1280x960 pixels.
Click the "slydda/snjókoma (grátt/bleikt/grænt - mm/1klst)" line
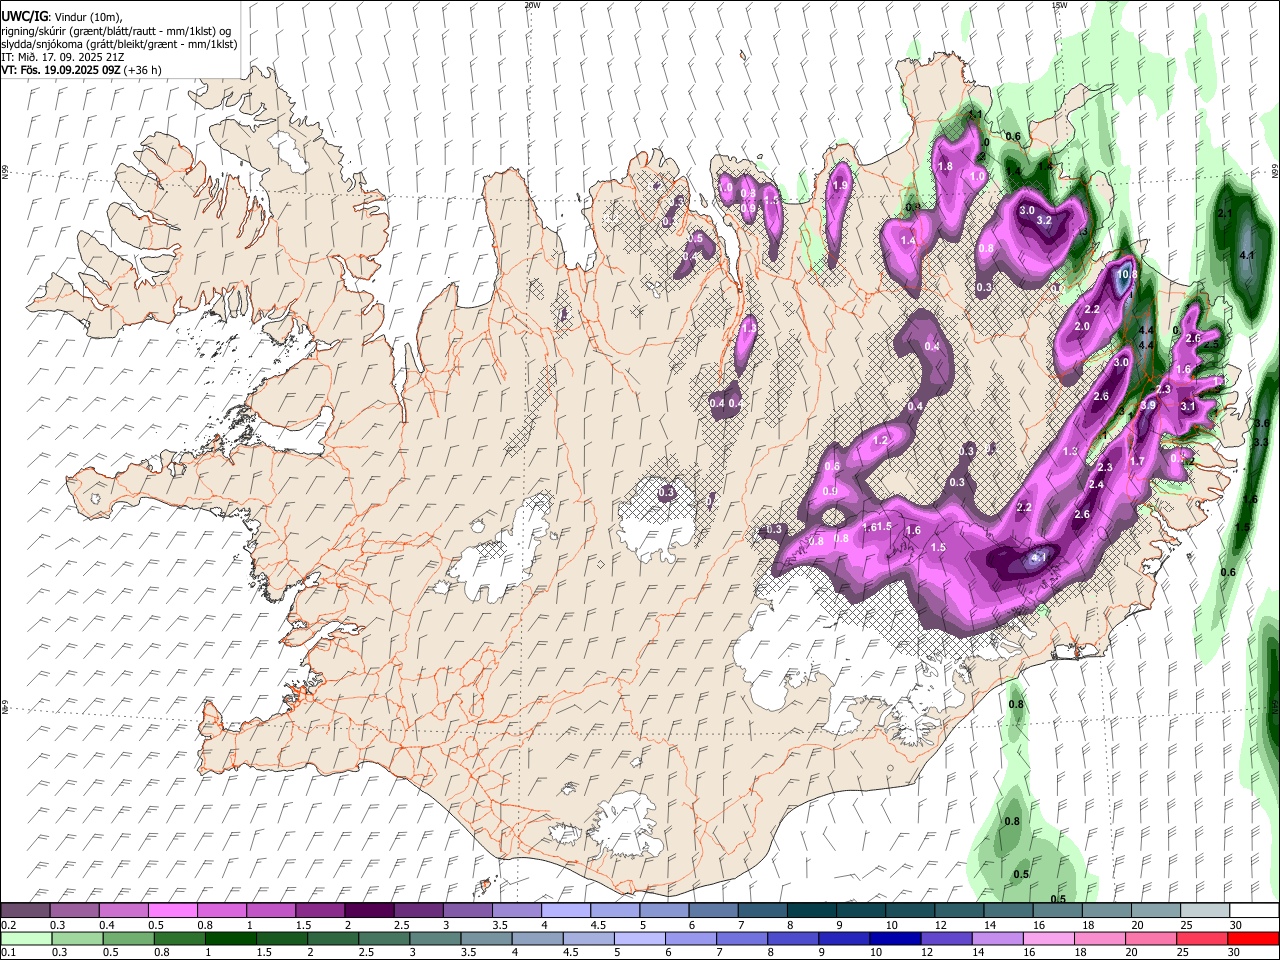pyautogui.click(x=119, y=44)
